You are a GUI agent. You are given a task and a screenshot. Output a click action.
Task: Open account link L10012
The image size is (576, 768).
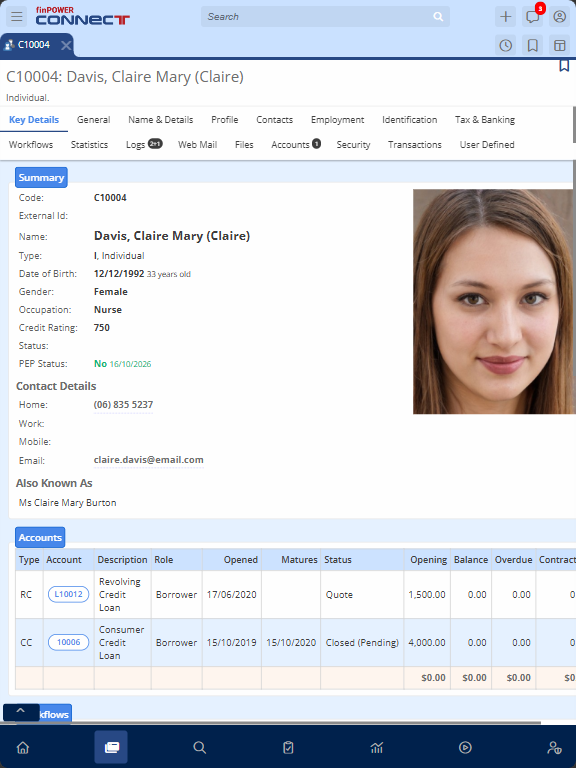tap(69, 594)
